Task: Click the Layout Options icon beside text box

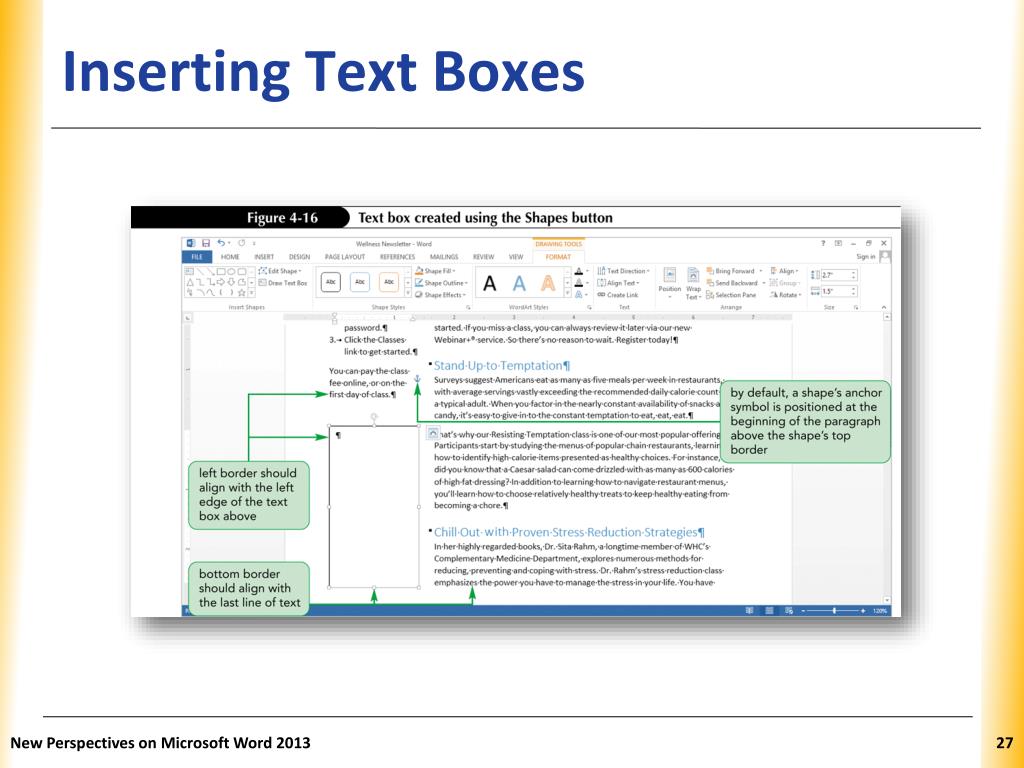Action: point(432,433)
